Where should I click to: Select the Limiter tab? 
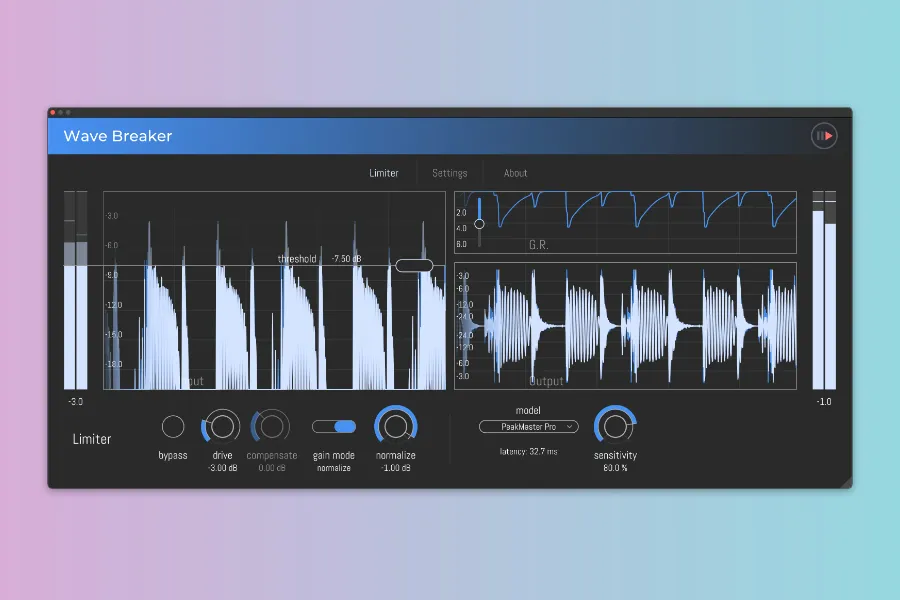[384, 173]
